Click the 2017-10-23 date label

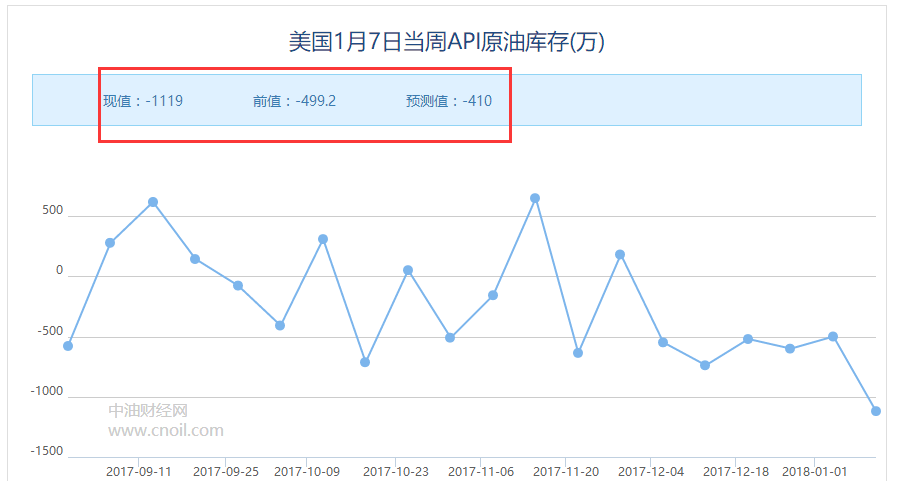click(x=396, y=471)
